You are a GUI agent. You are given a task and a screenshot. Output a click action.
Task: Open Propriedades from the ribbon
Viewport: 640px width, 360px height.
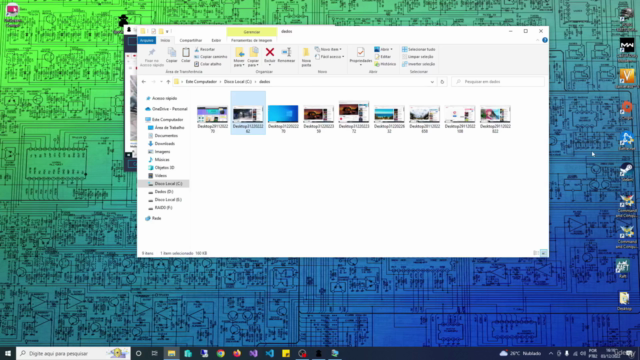click(x=361, y=55)
